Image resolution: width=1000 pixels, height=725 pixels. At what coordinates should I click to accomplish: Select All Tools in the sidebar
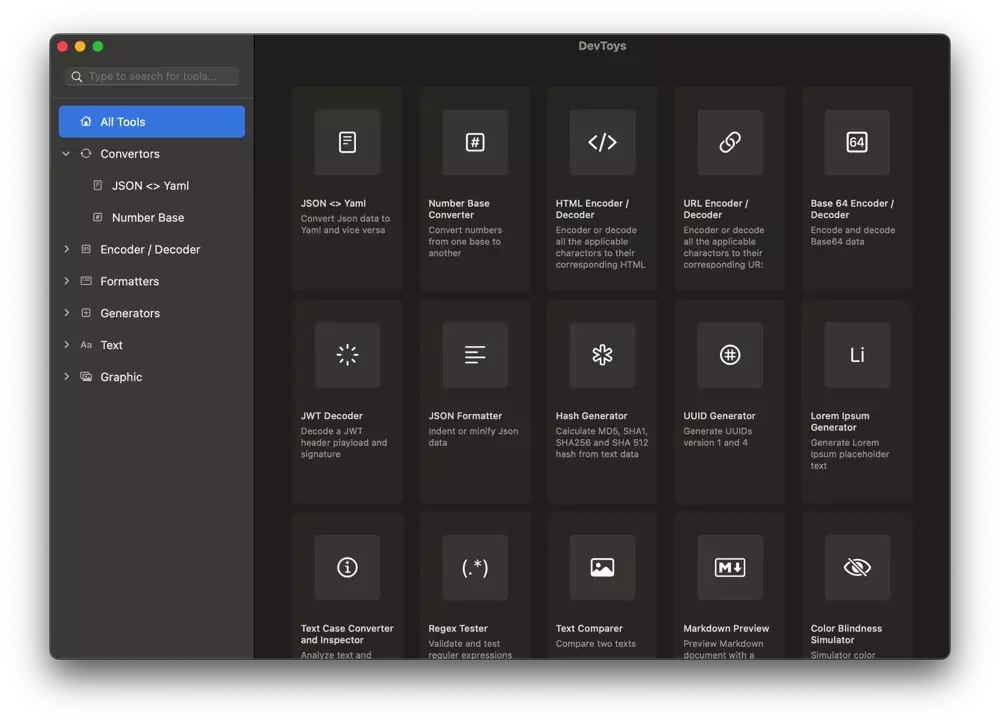152,122
